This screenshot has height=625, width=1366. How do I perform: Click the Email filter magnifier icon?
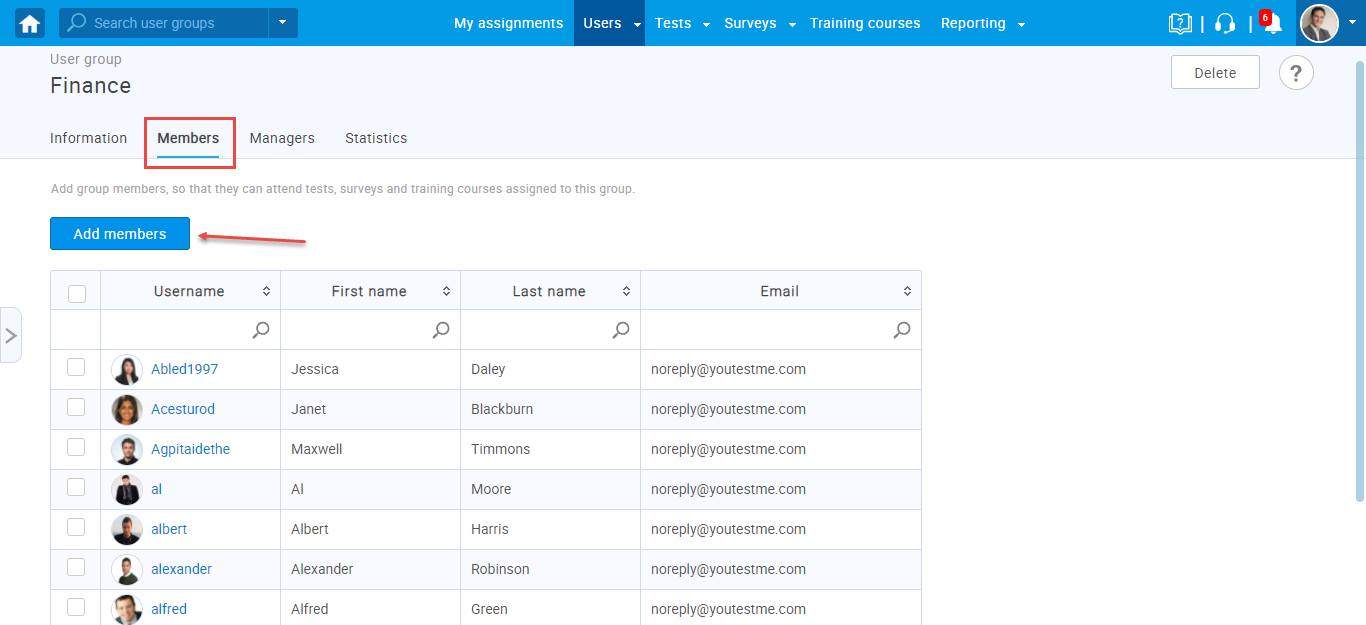tap(902, 330)
